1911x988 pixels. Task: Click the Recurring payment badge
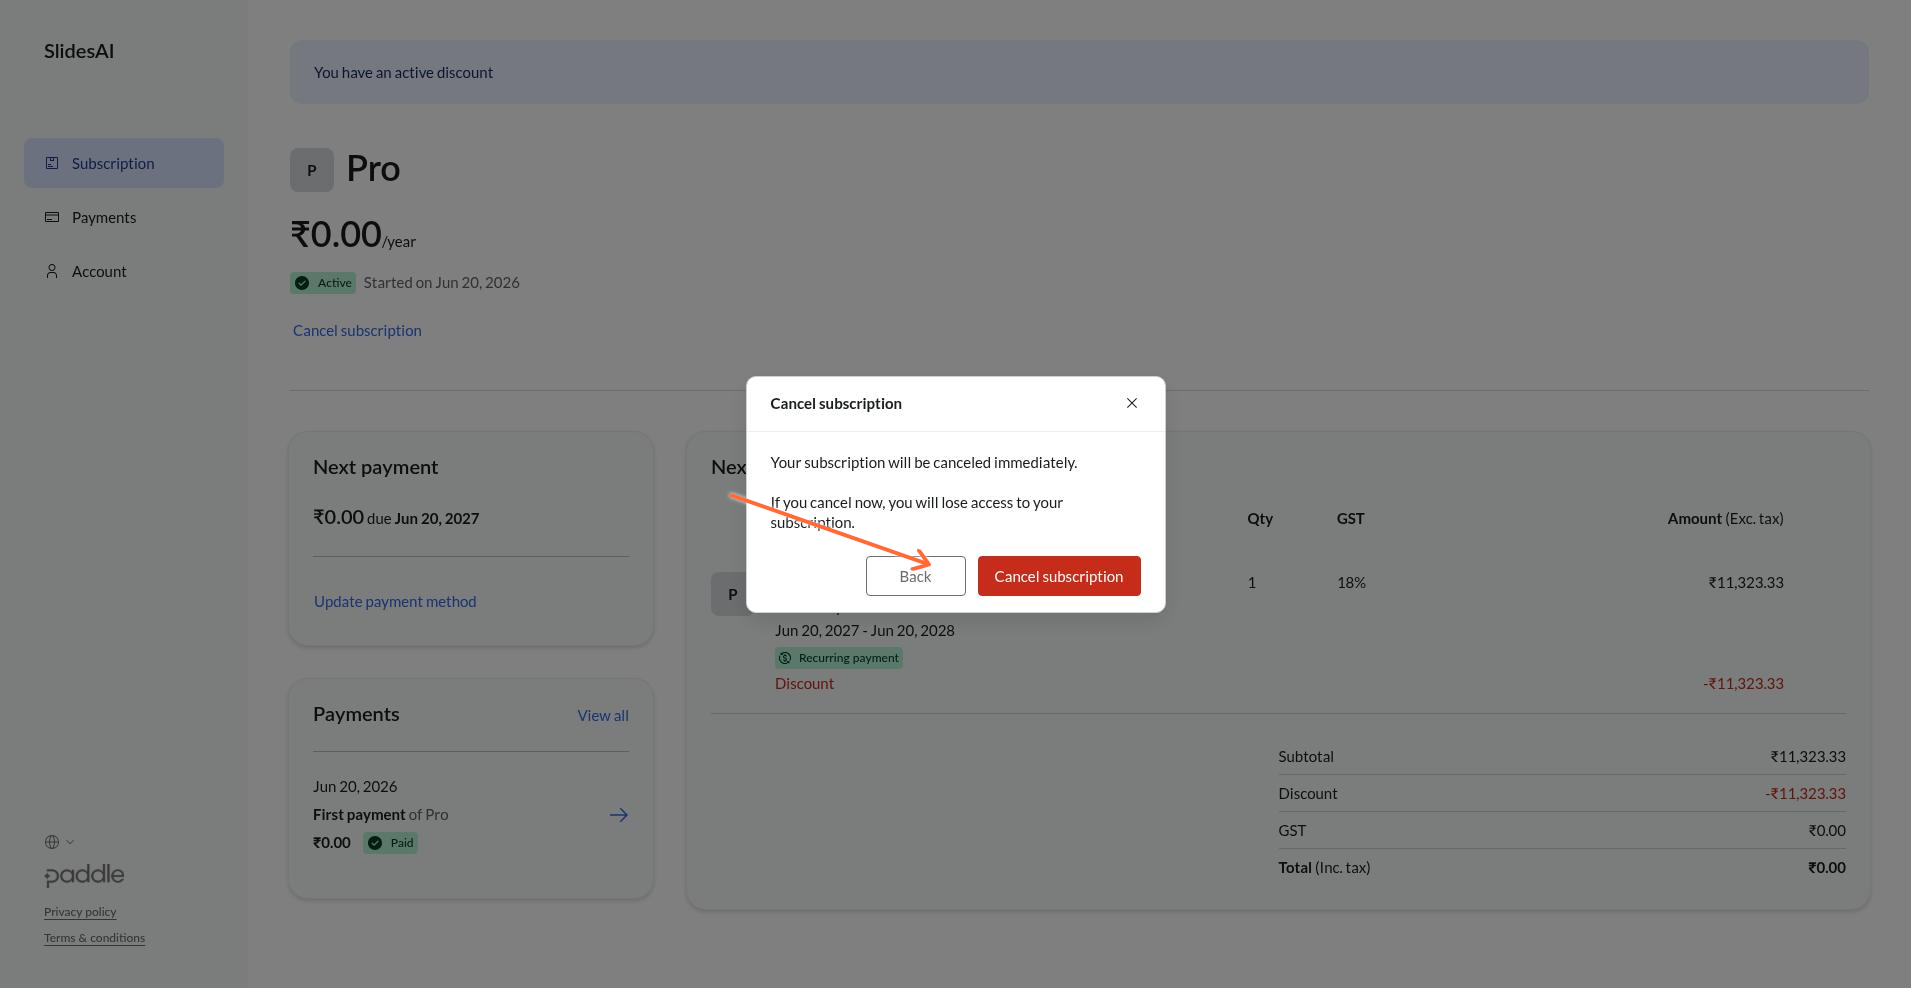point(839,658)
